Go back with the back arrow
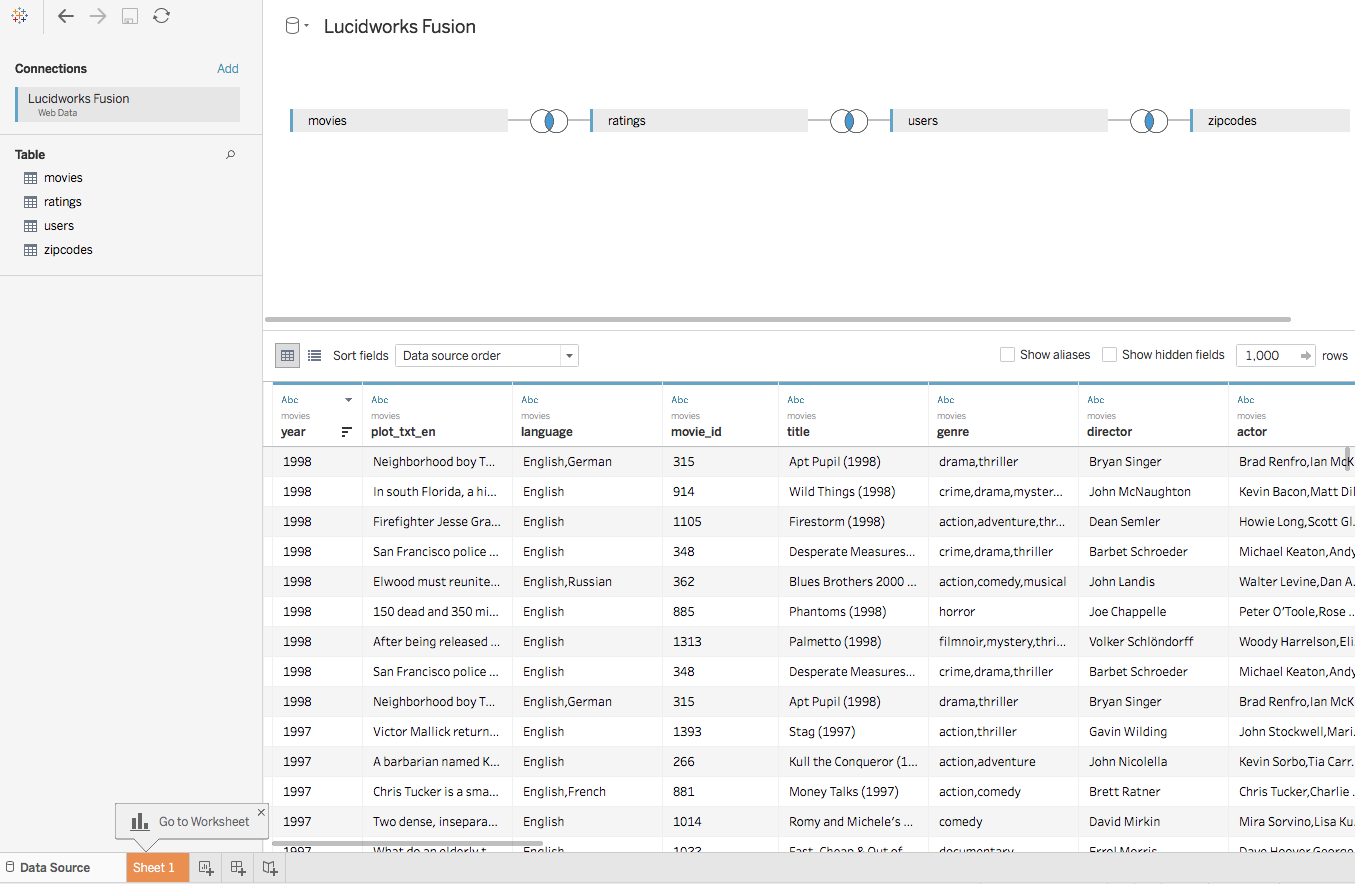 66,16
